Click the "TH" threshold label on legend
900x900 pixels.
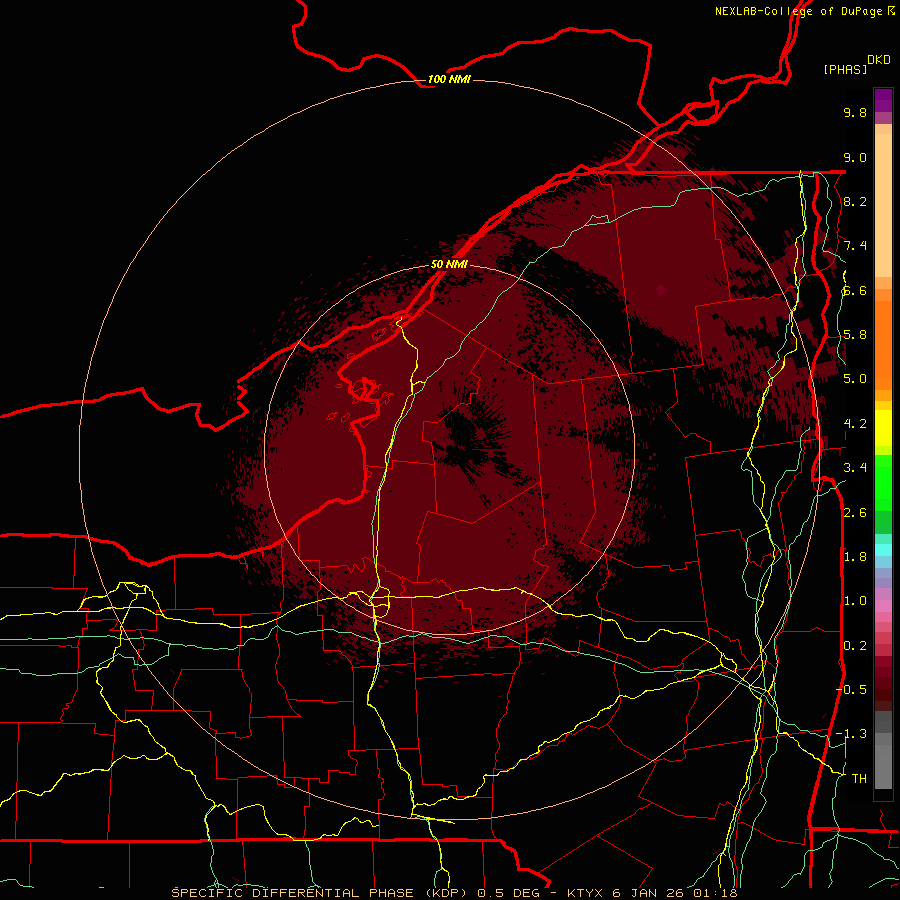coord(859,779)
